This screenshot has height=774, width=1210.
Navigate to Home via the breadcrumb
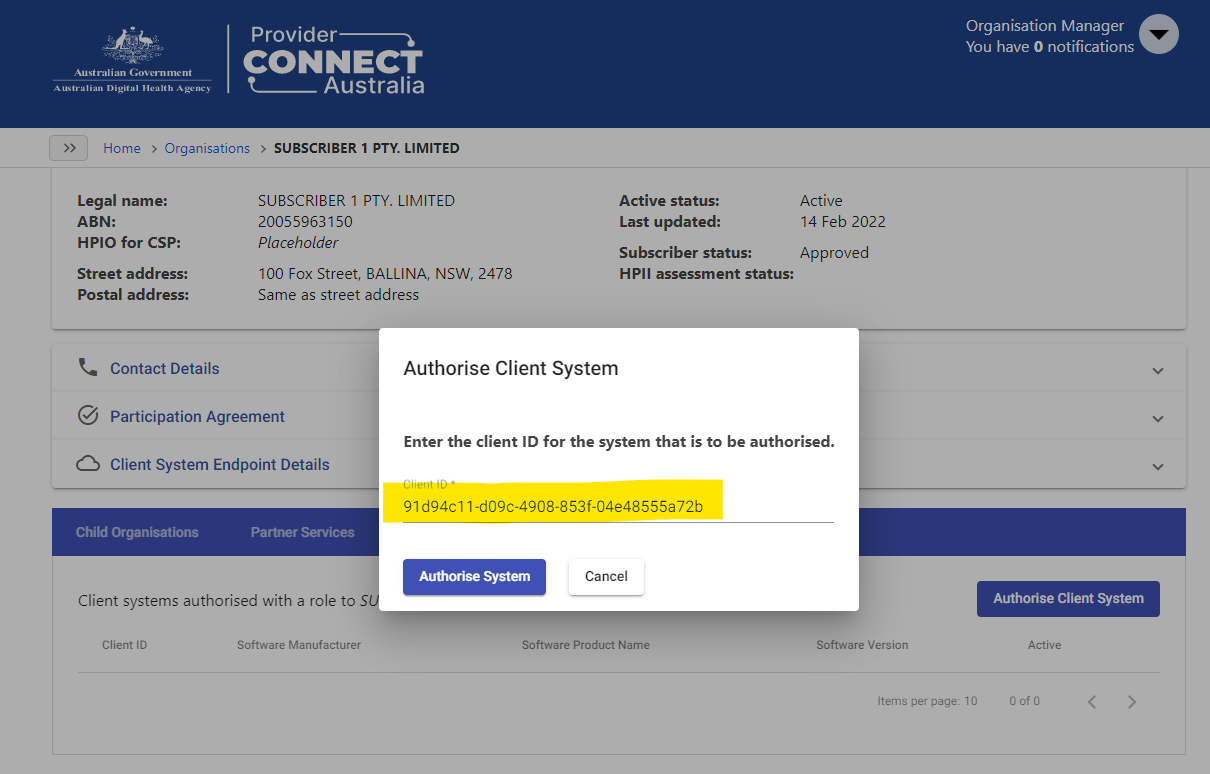[122, 147]
